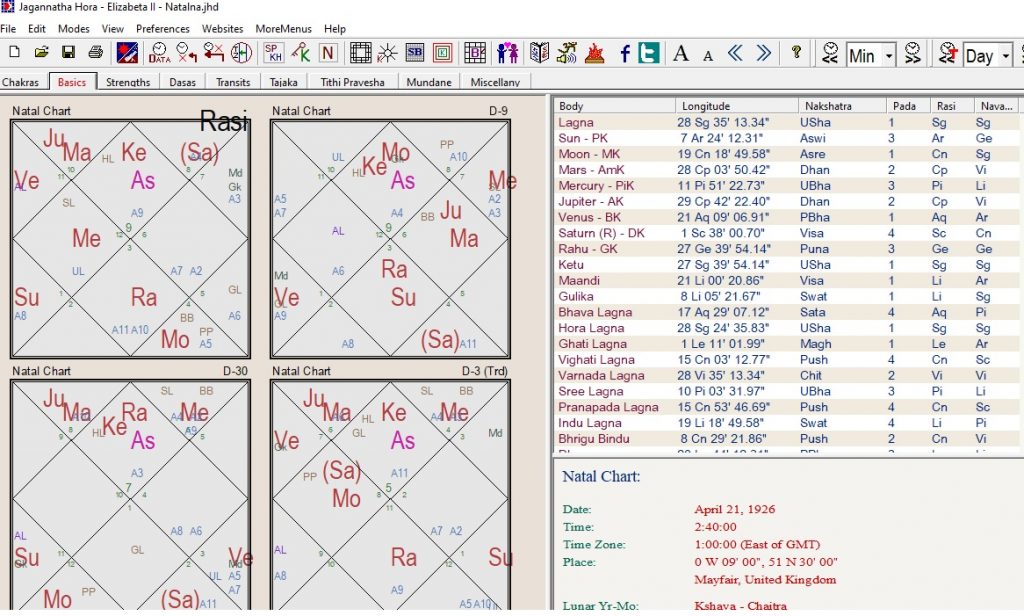Switch to the Transits tab
This screenshot has width=1024, height=616.
[x=233, y=82]
